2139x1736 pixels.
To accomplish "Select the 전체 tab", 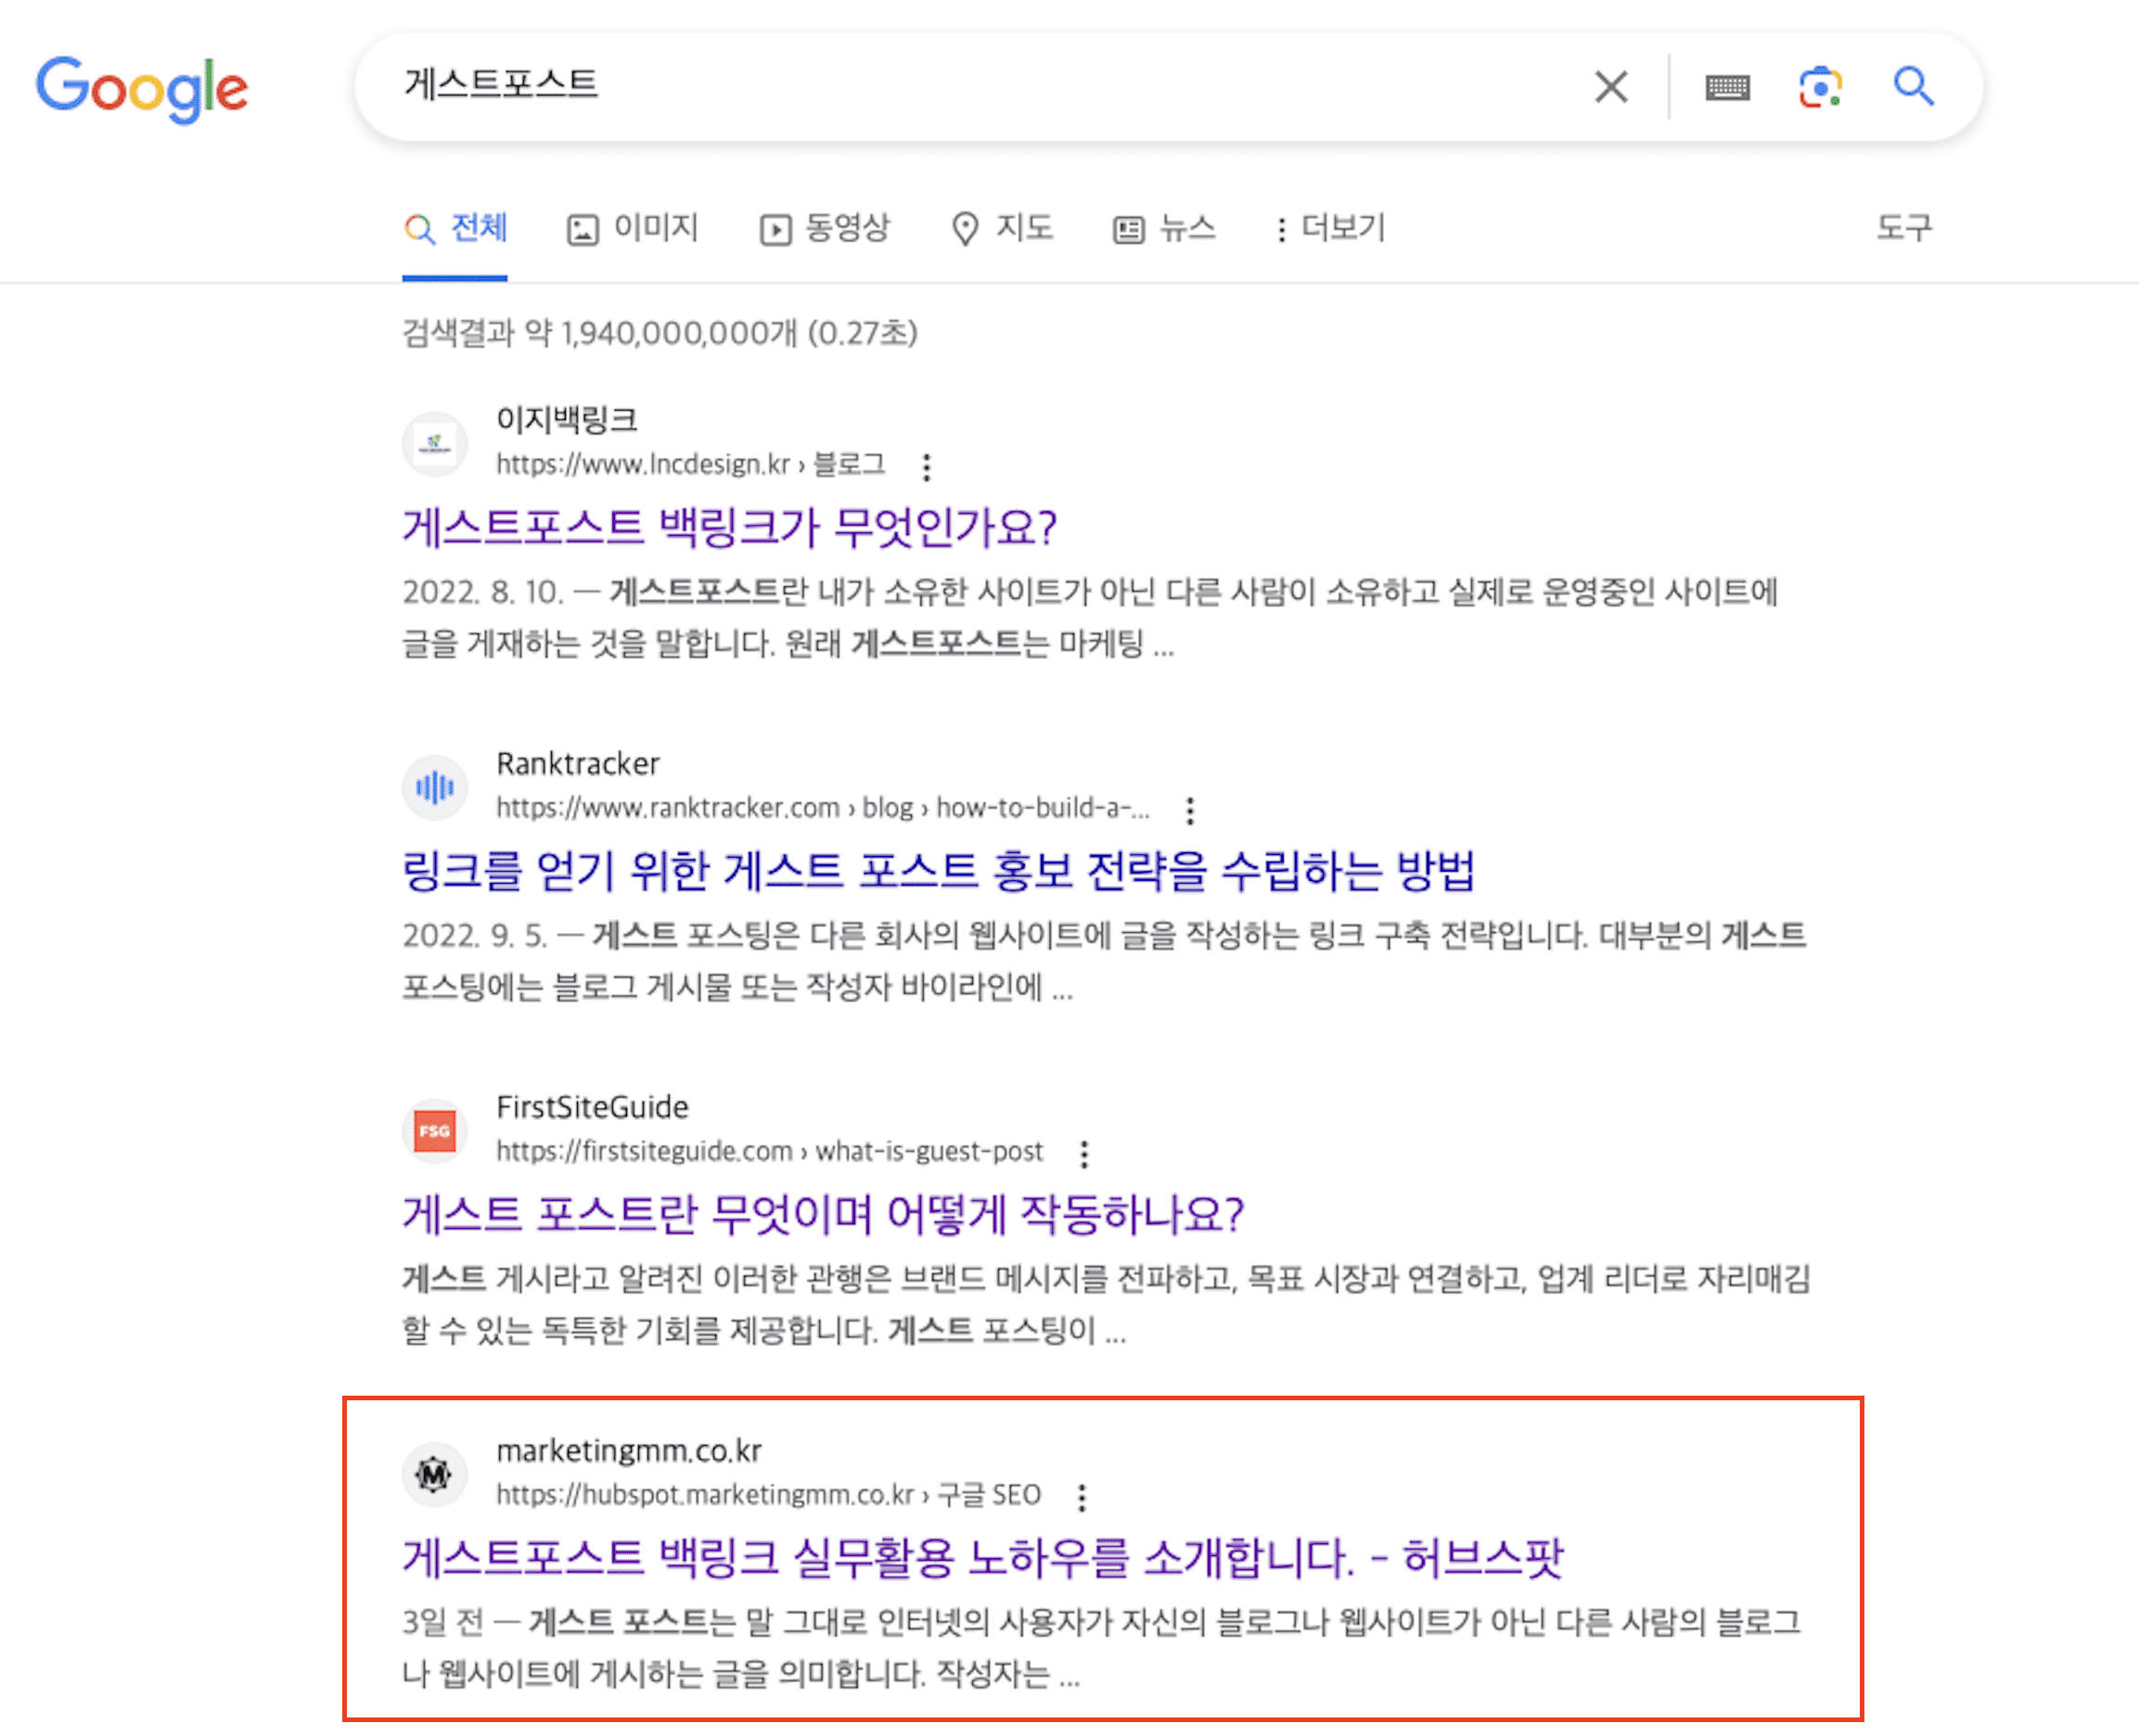I will coord(456,229).
